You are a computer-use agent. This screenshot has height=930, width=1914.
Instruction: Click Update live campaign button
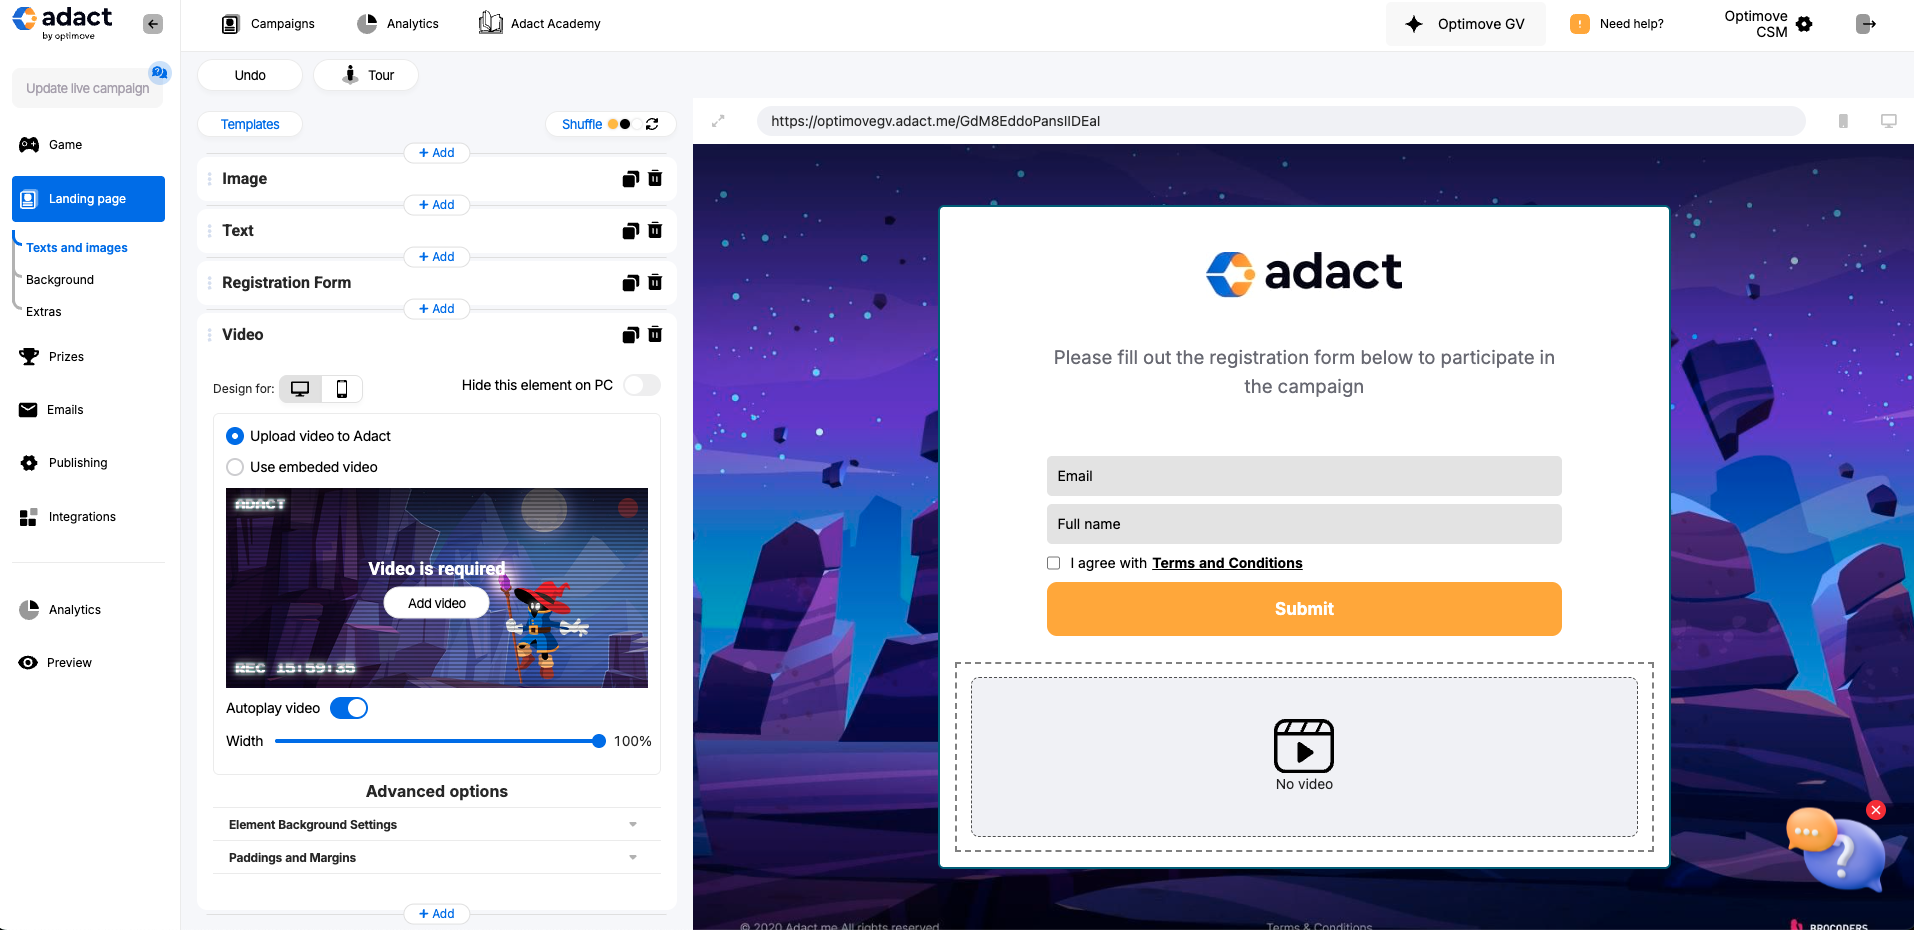(x=87, y=88)
